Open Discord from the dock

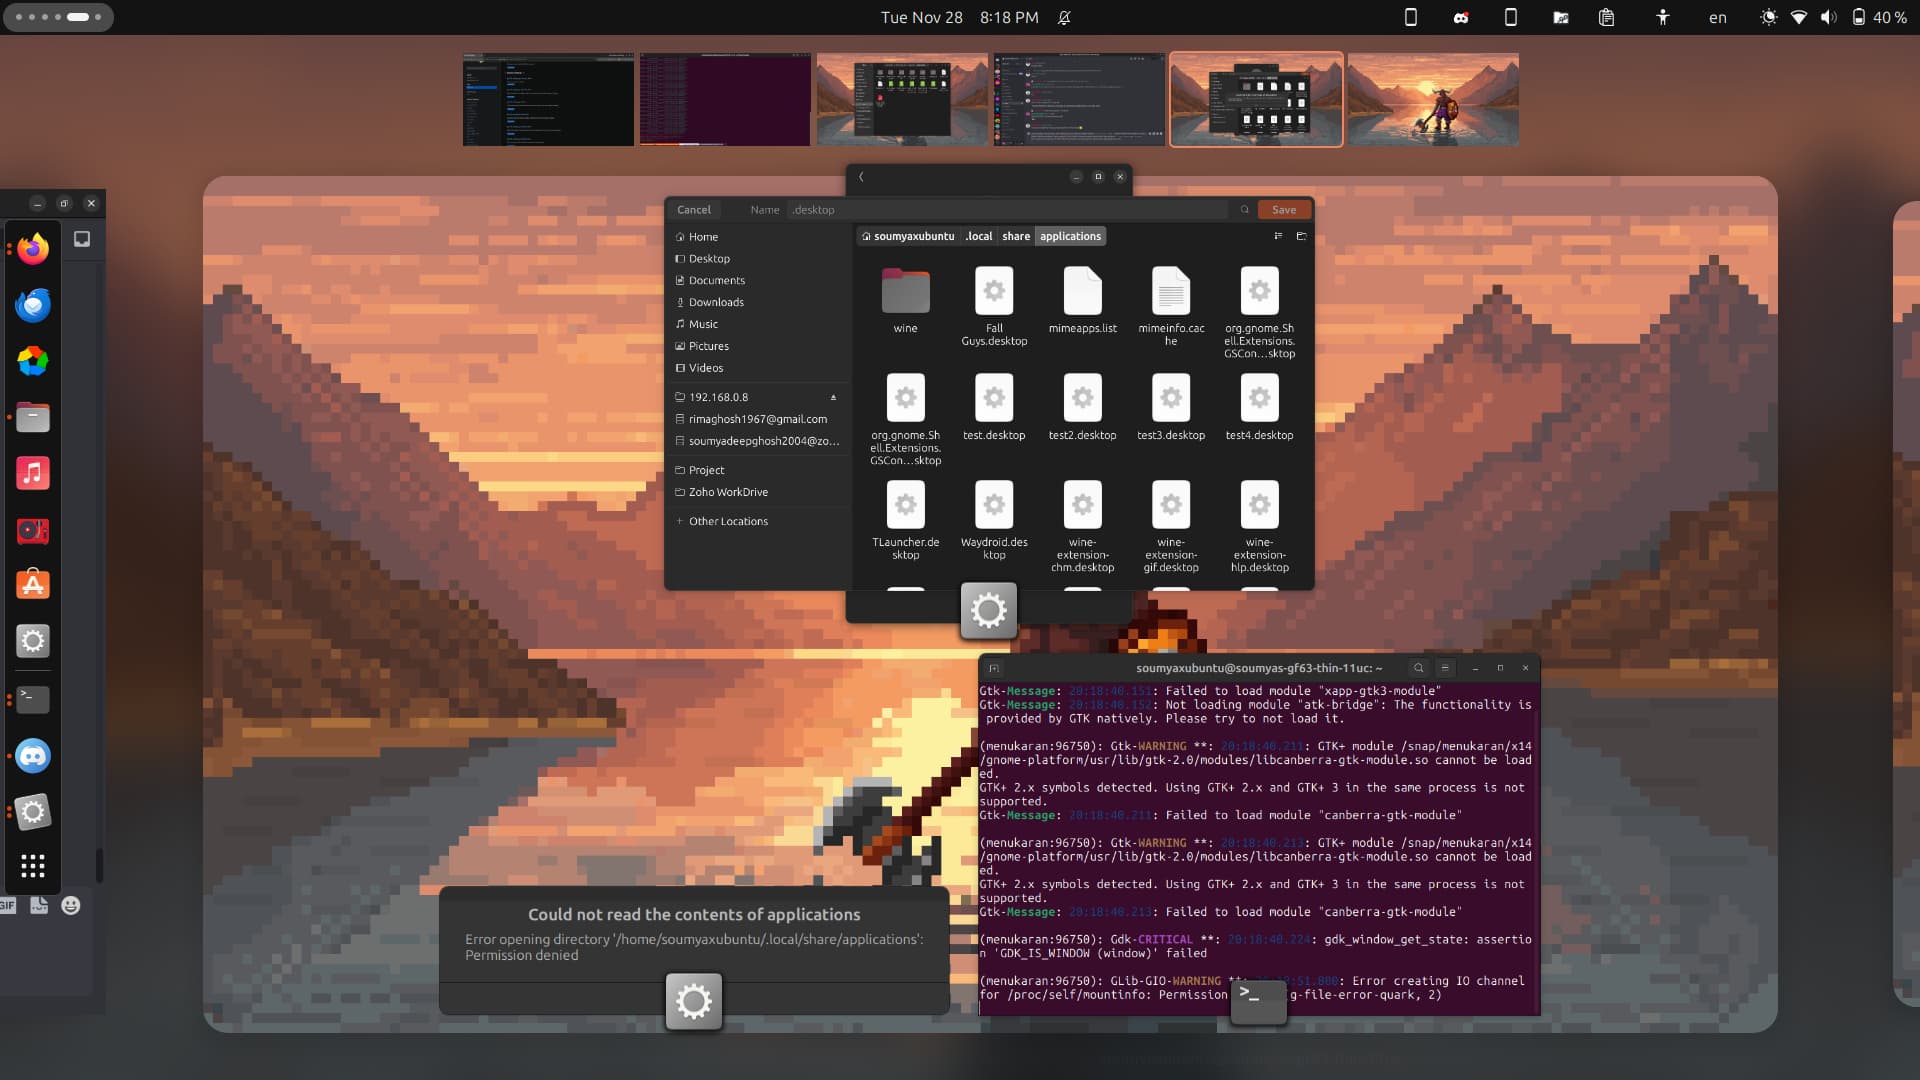coord(33,756)
